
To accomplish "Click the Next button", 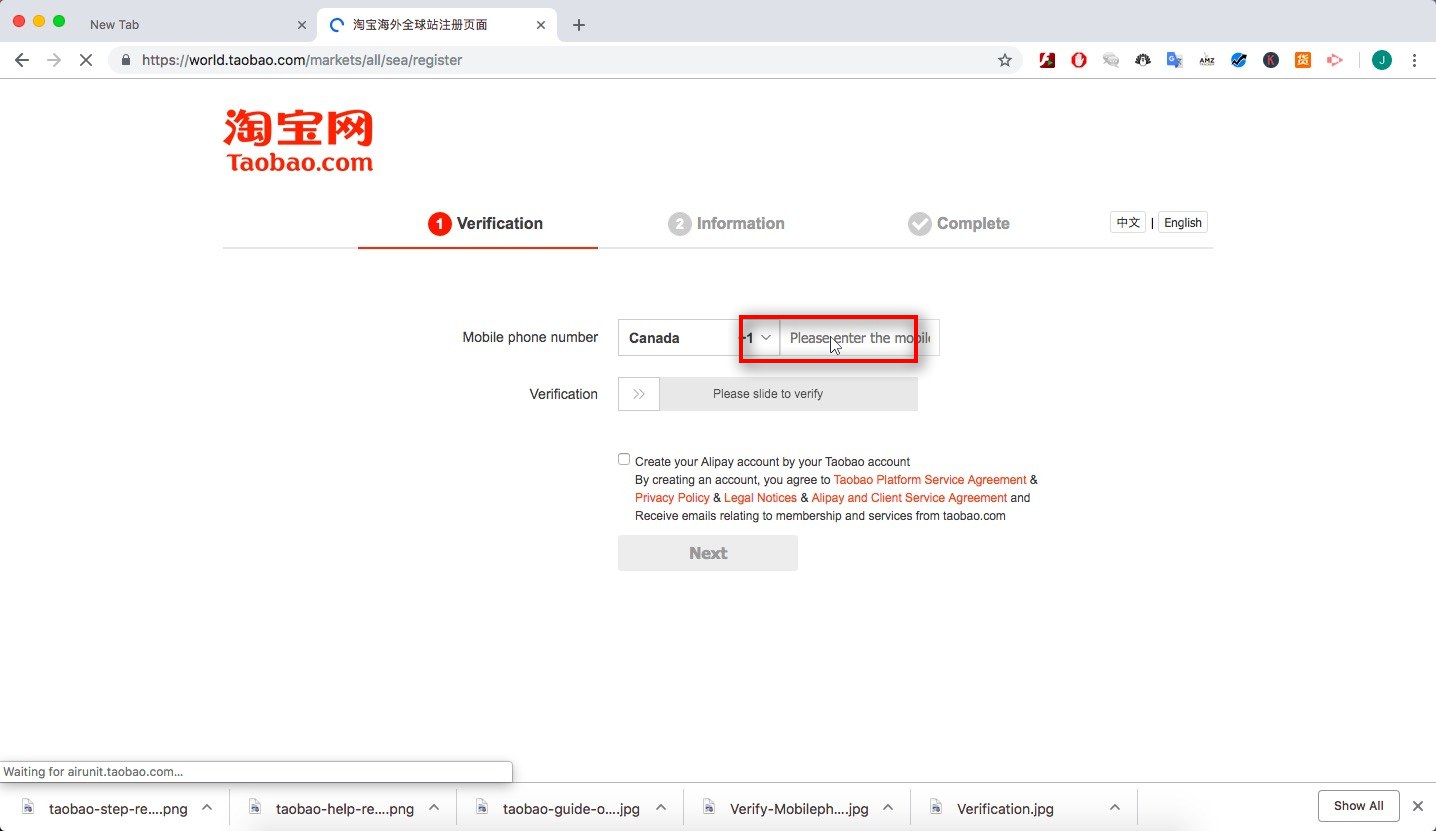I will click(708, 553).
